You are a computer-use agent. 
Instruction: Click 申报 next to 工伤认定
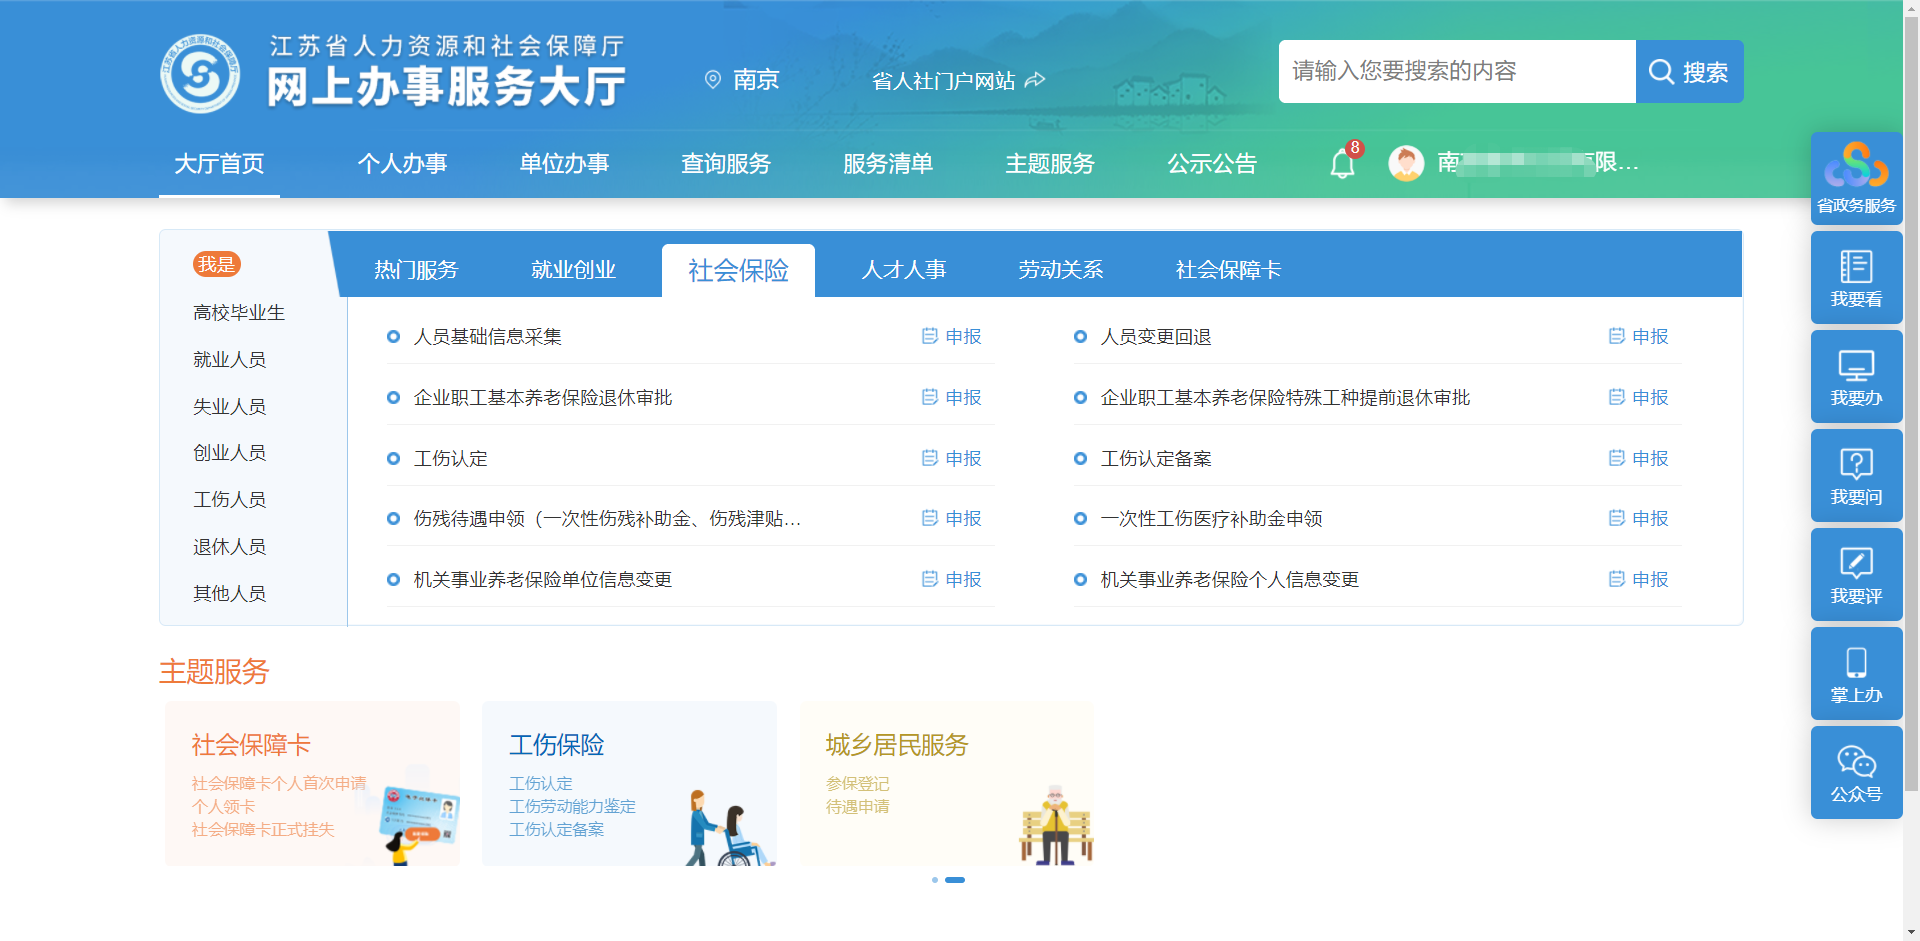[x=952, y=458]
